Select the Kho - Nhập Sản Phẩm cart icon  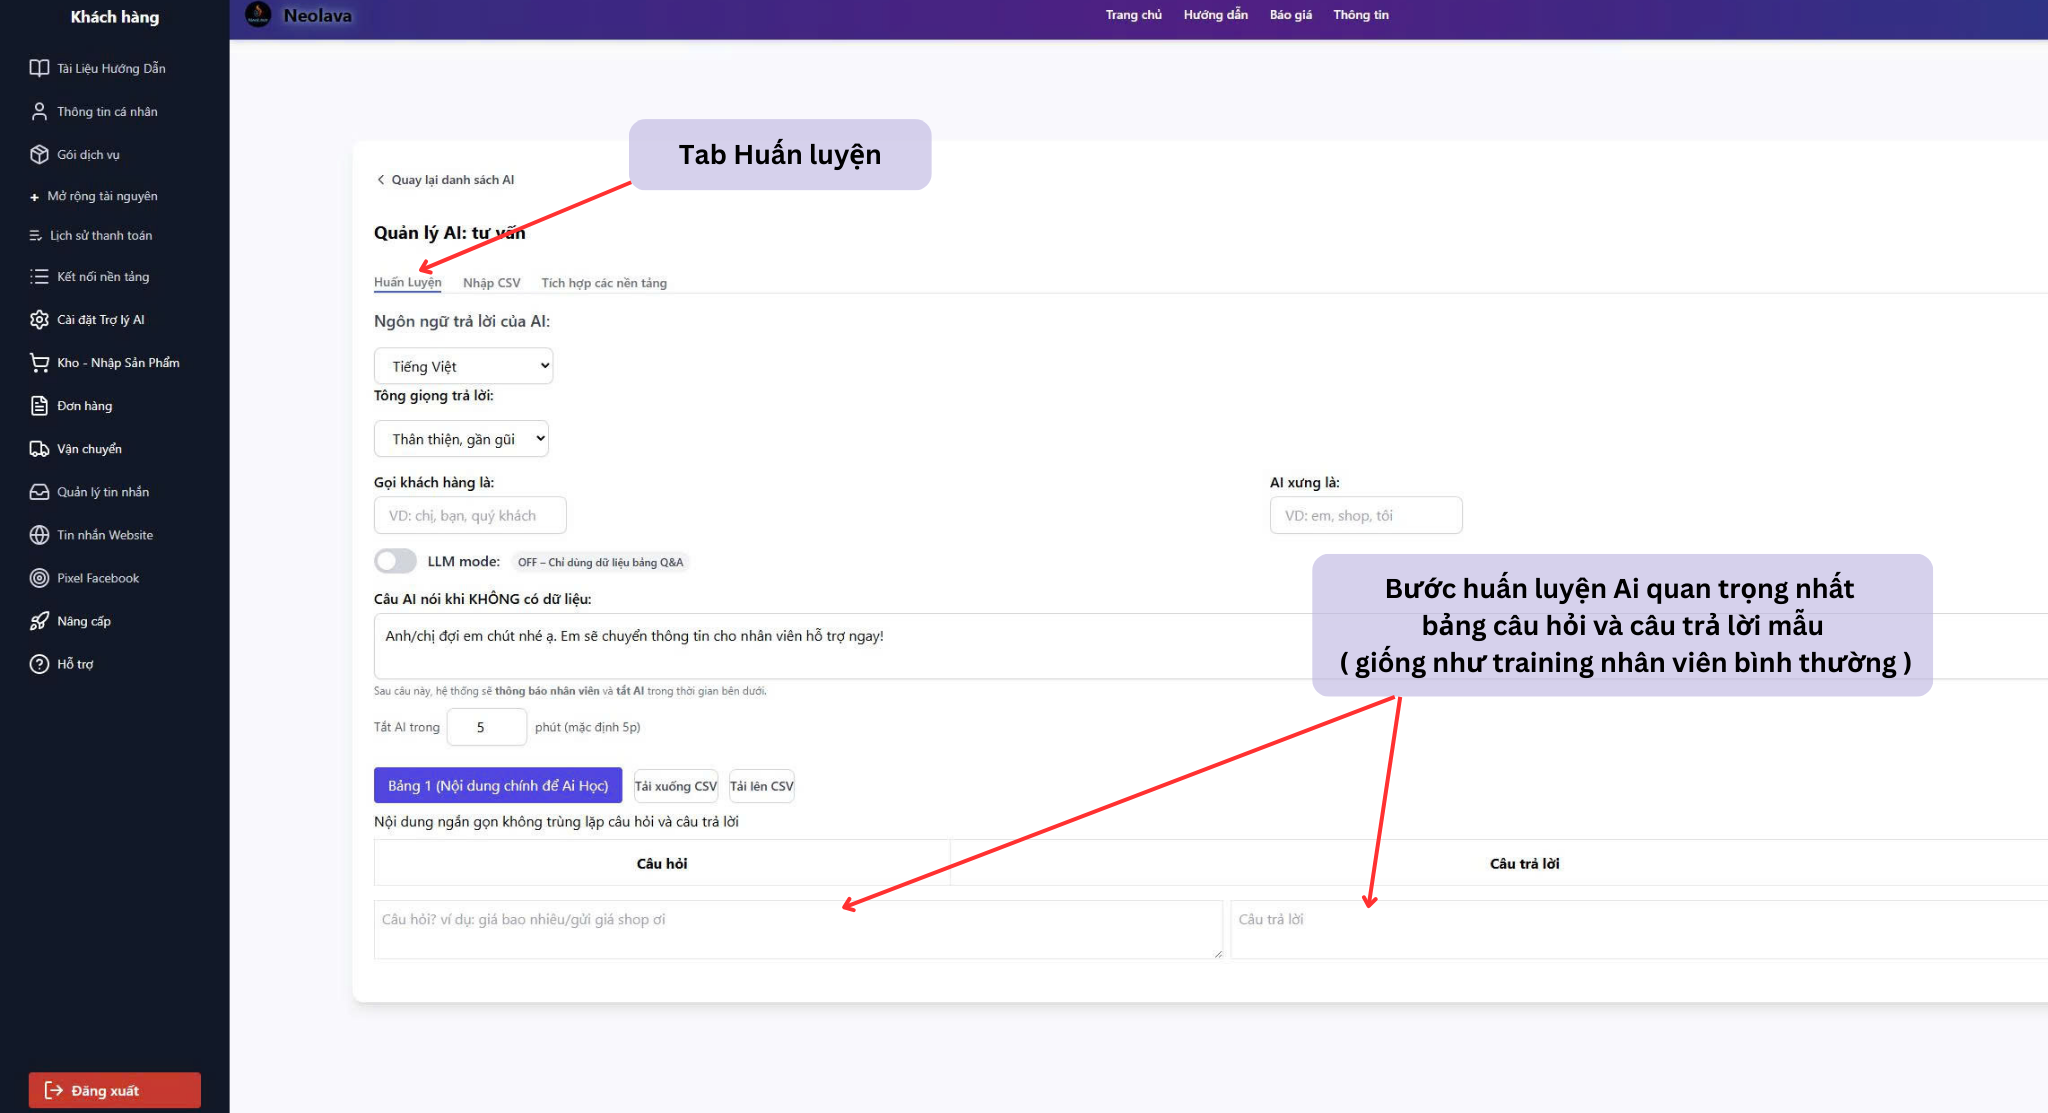tap(39, 362)
